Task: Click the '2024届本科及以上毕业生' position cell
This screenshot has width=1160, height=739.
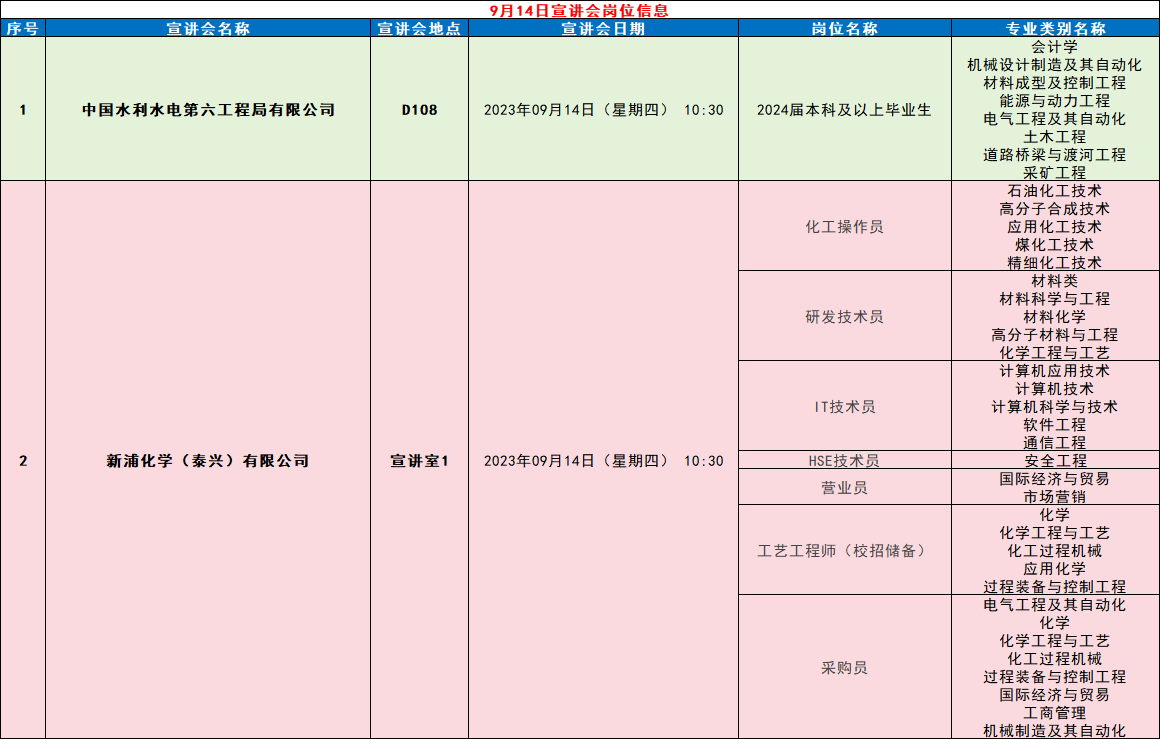Action: [844, 110]
